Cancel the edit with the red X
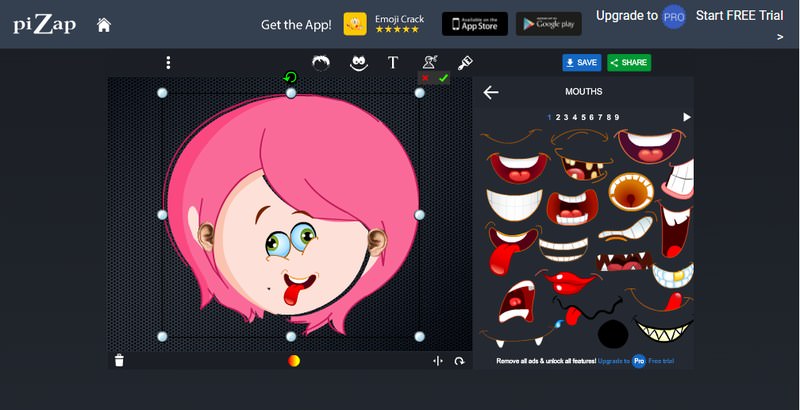The height and width of the screenshot is (410, 800). click(x=425, y=78)
